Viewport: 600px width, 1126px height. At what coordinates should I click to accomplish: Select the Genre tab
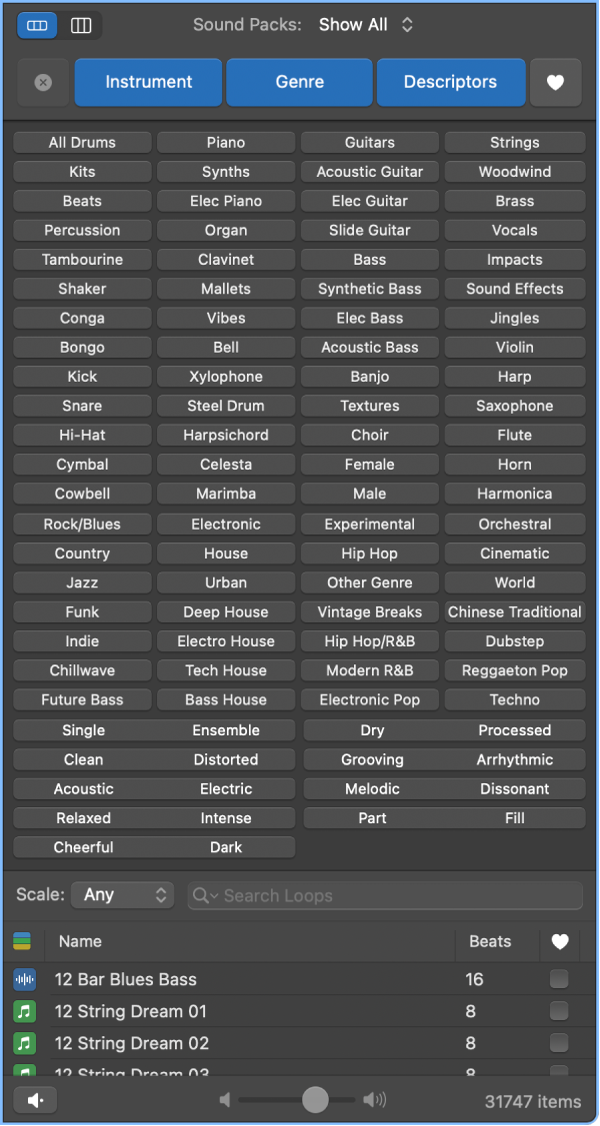[300, 83]
